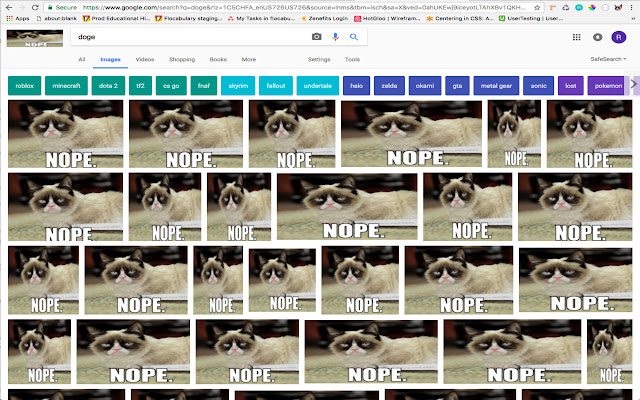Click the cat-face extension icon
Screen dimensions: 640x400
point(618,7)
